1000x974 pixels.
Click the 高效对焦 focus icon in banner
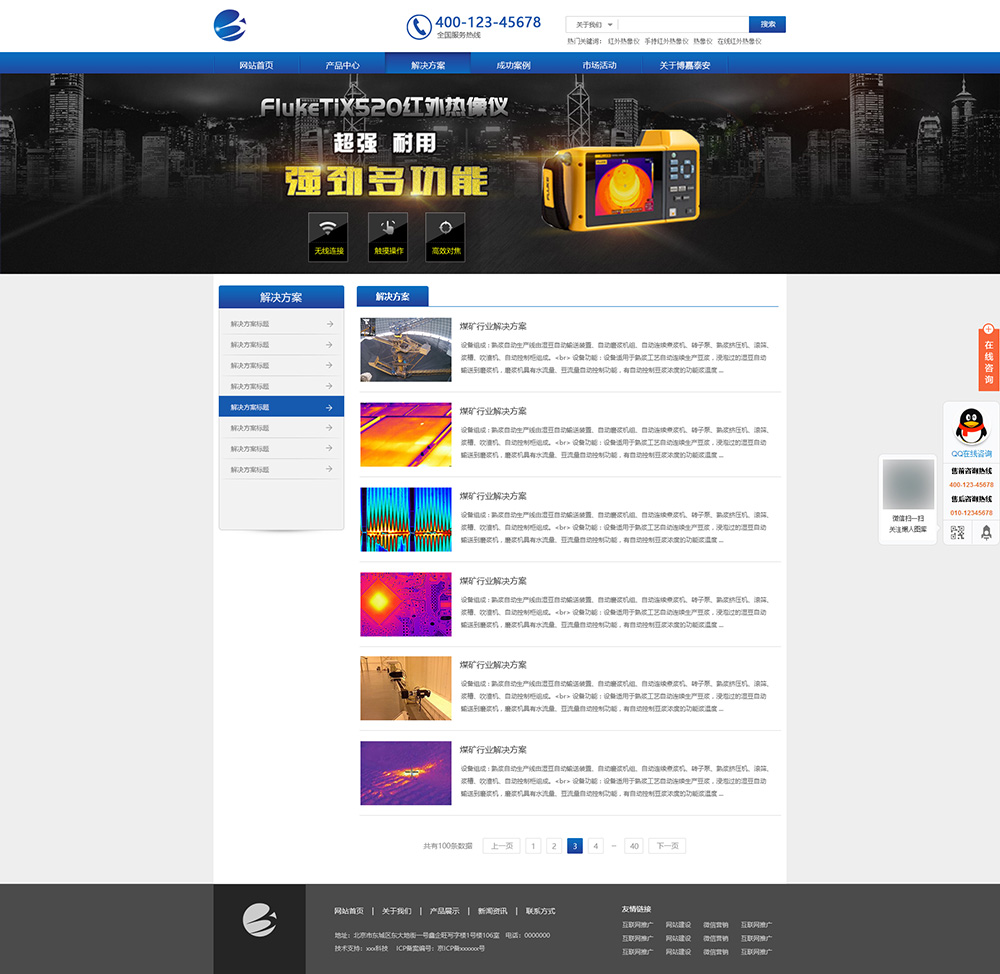click(x=445, y=237)
